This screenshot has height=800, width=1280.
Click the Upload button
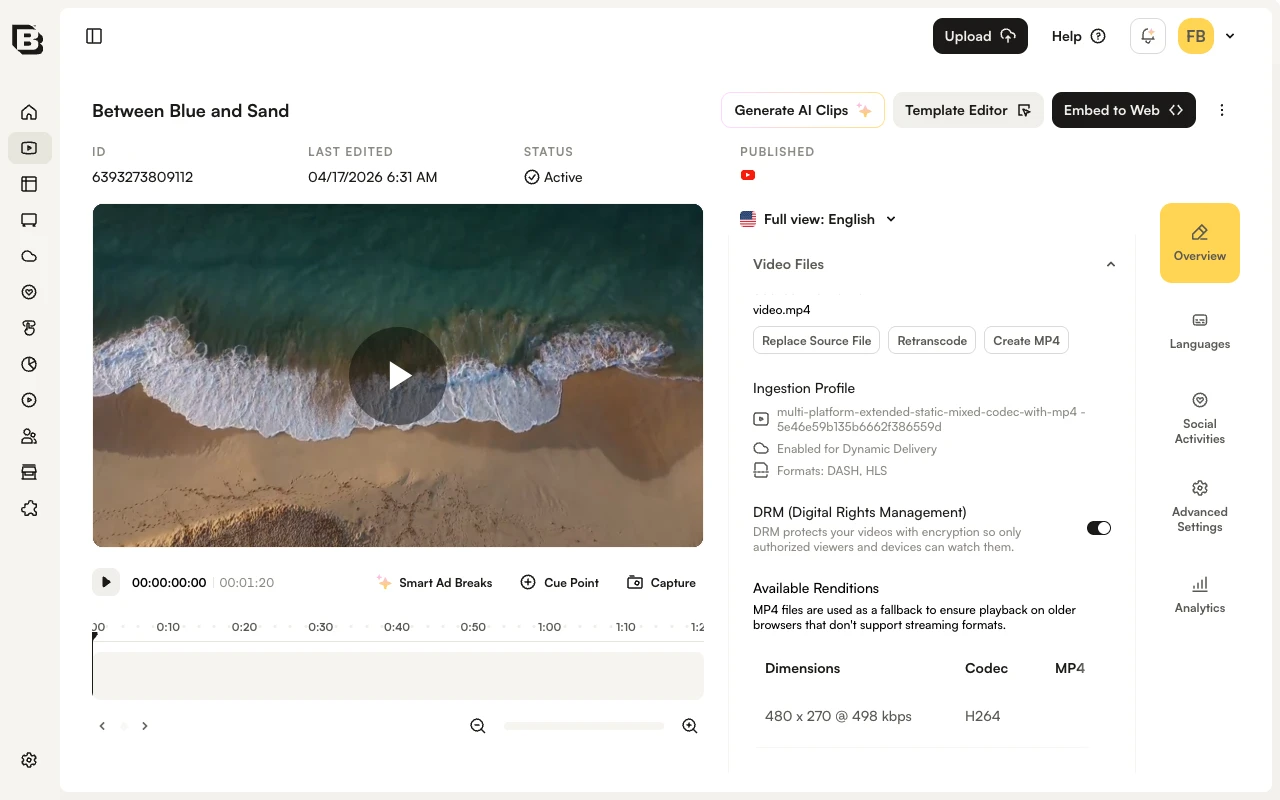click(x=980, y=36)
